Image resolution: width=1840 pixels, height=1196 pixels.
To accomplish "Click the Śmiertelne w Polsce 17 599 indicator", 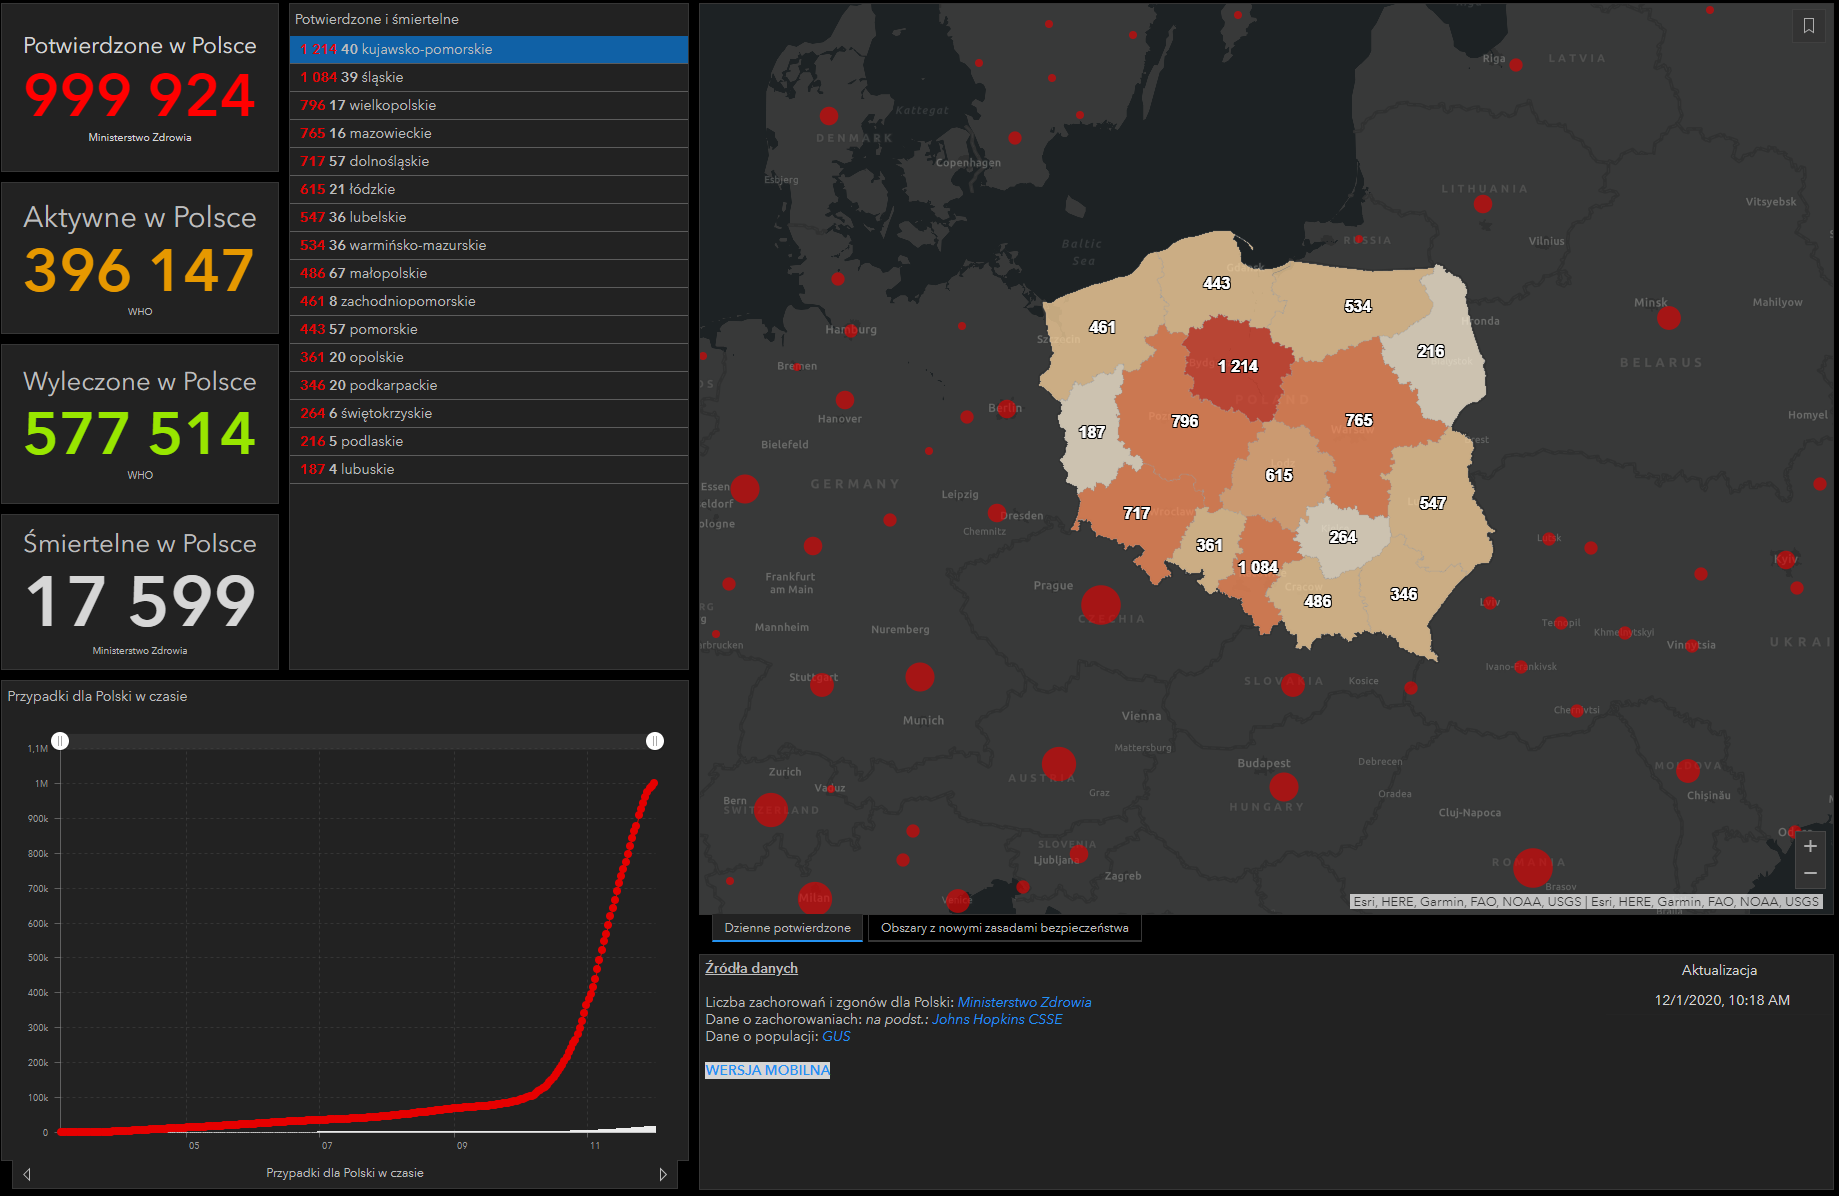I will click(x=140, y=592).
